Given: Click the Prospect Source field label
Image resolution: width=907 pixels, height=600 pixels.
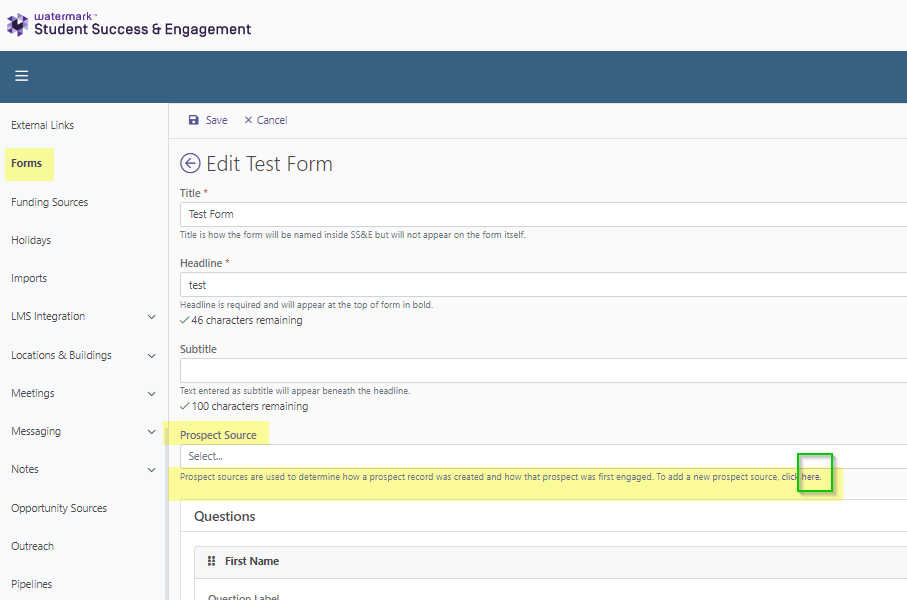Looking at the screenshot, I should (218, 435).
